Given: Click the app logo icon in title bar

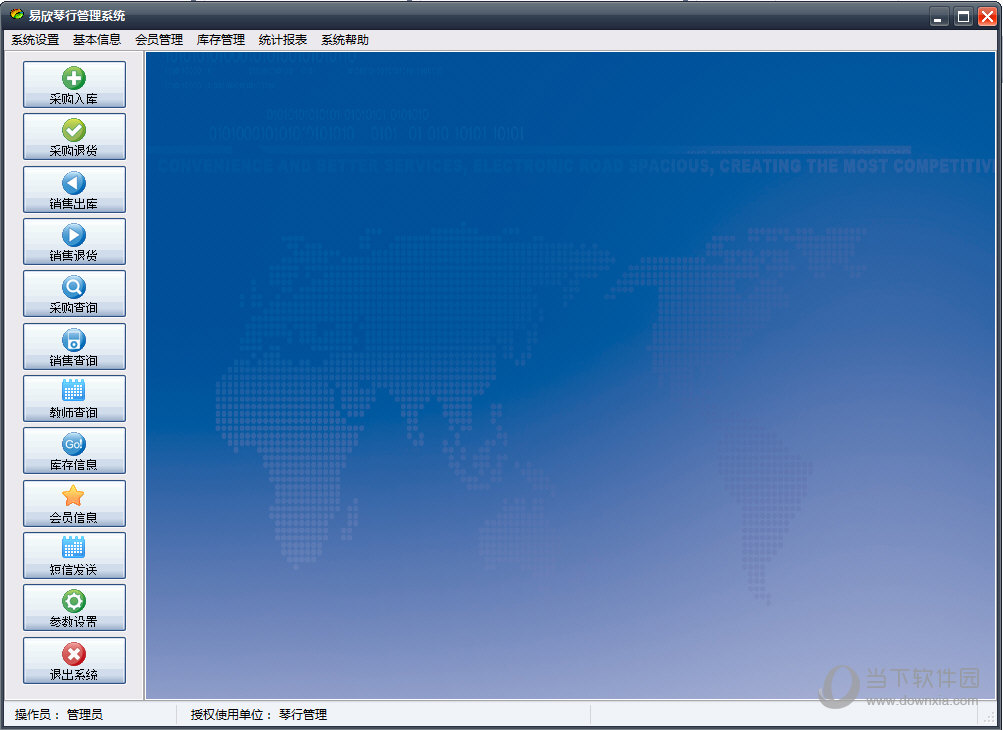Looking at the screenshot, I should pyautogui.click(x=17, y=15).
